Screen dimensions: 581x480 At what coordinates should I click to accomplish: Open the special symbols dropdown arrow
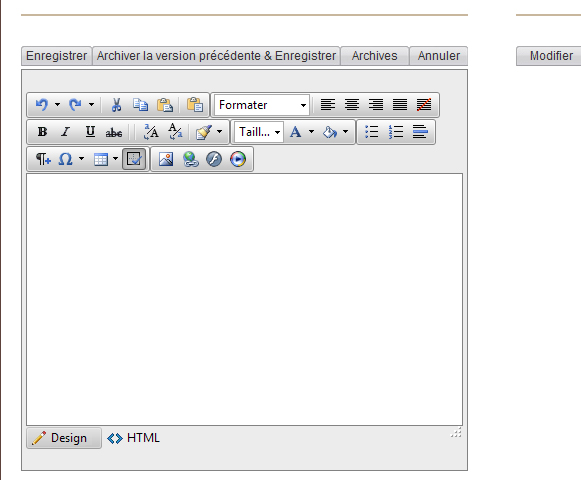point(82,159)
